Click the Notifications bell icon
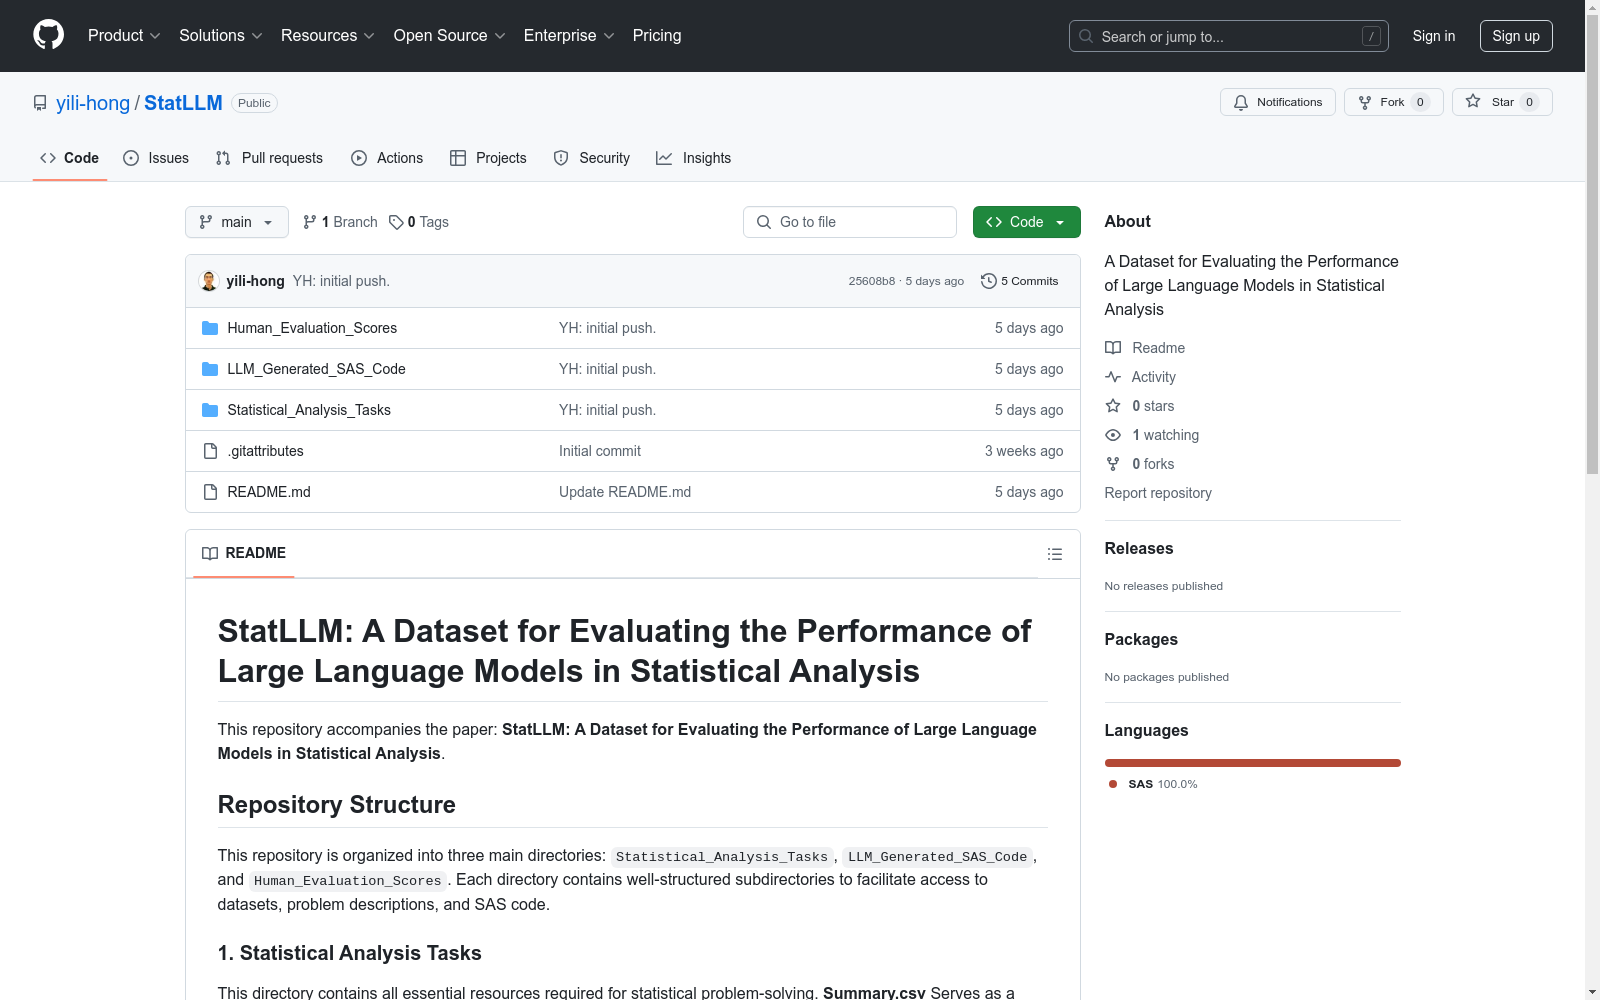 (x=1241, y=102)
